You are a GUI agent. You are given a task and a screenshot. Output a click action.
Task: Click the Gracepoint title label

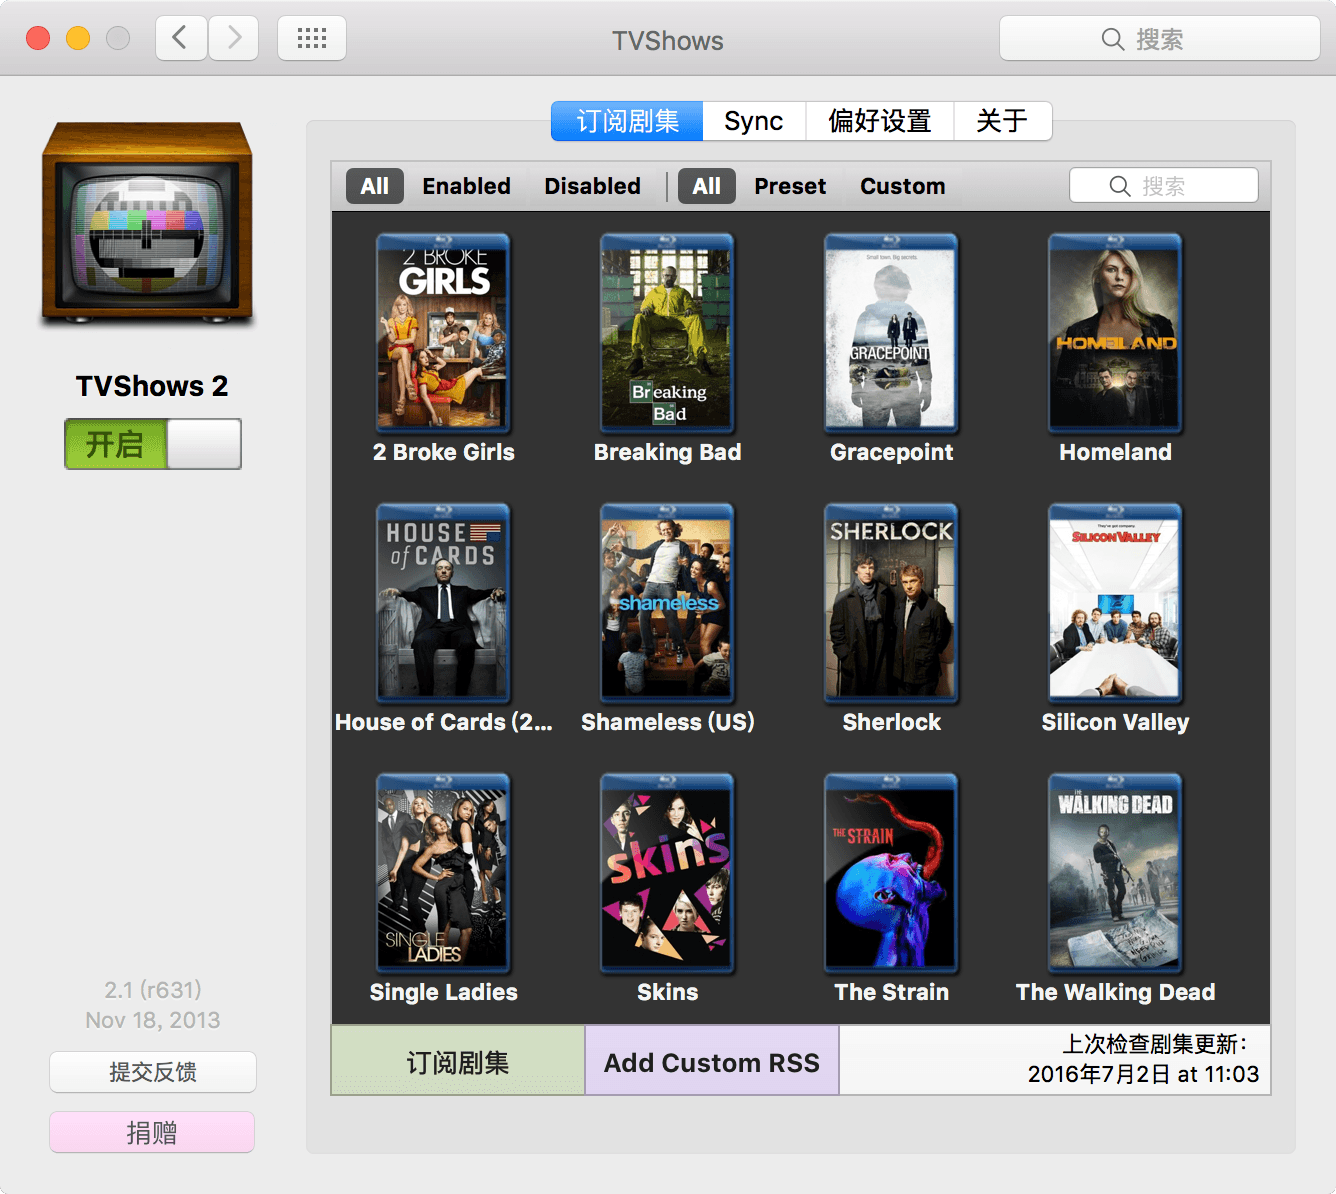tap(891, 452)
